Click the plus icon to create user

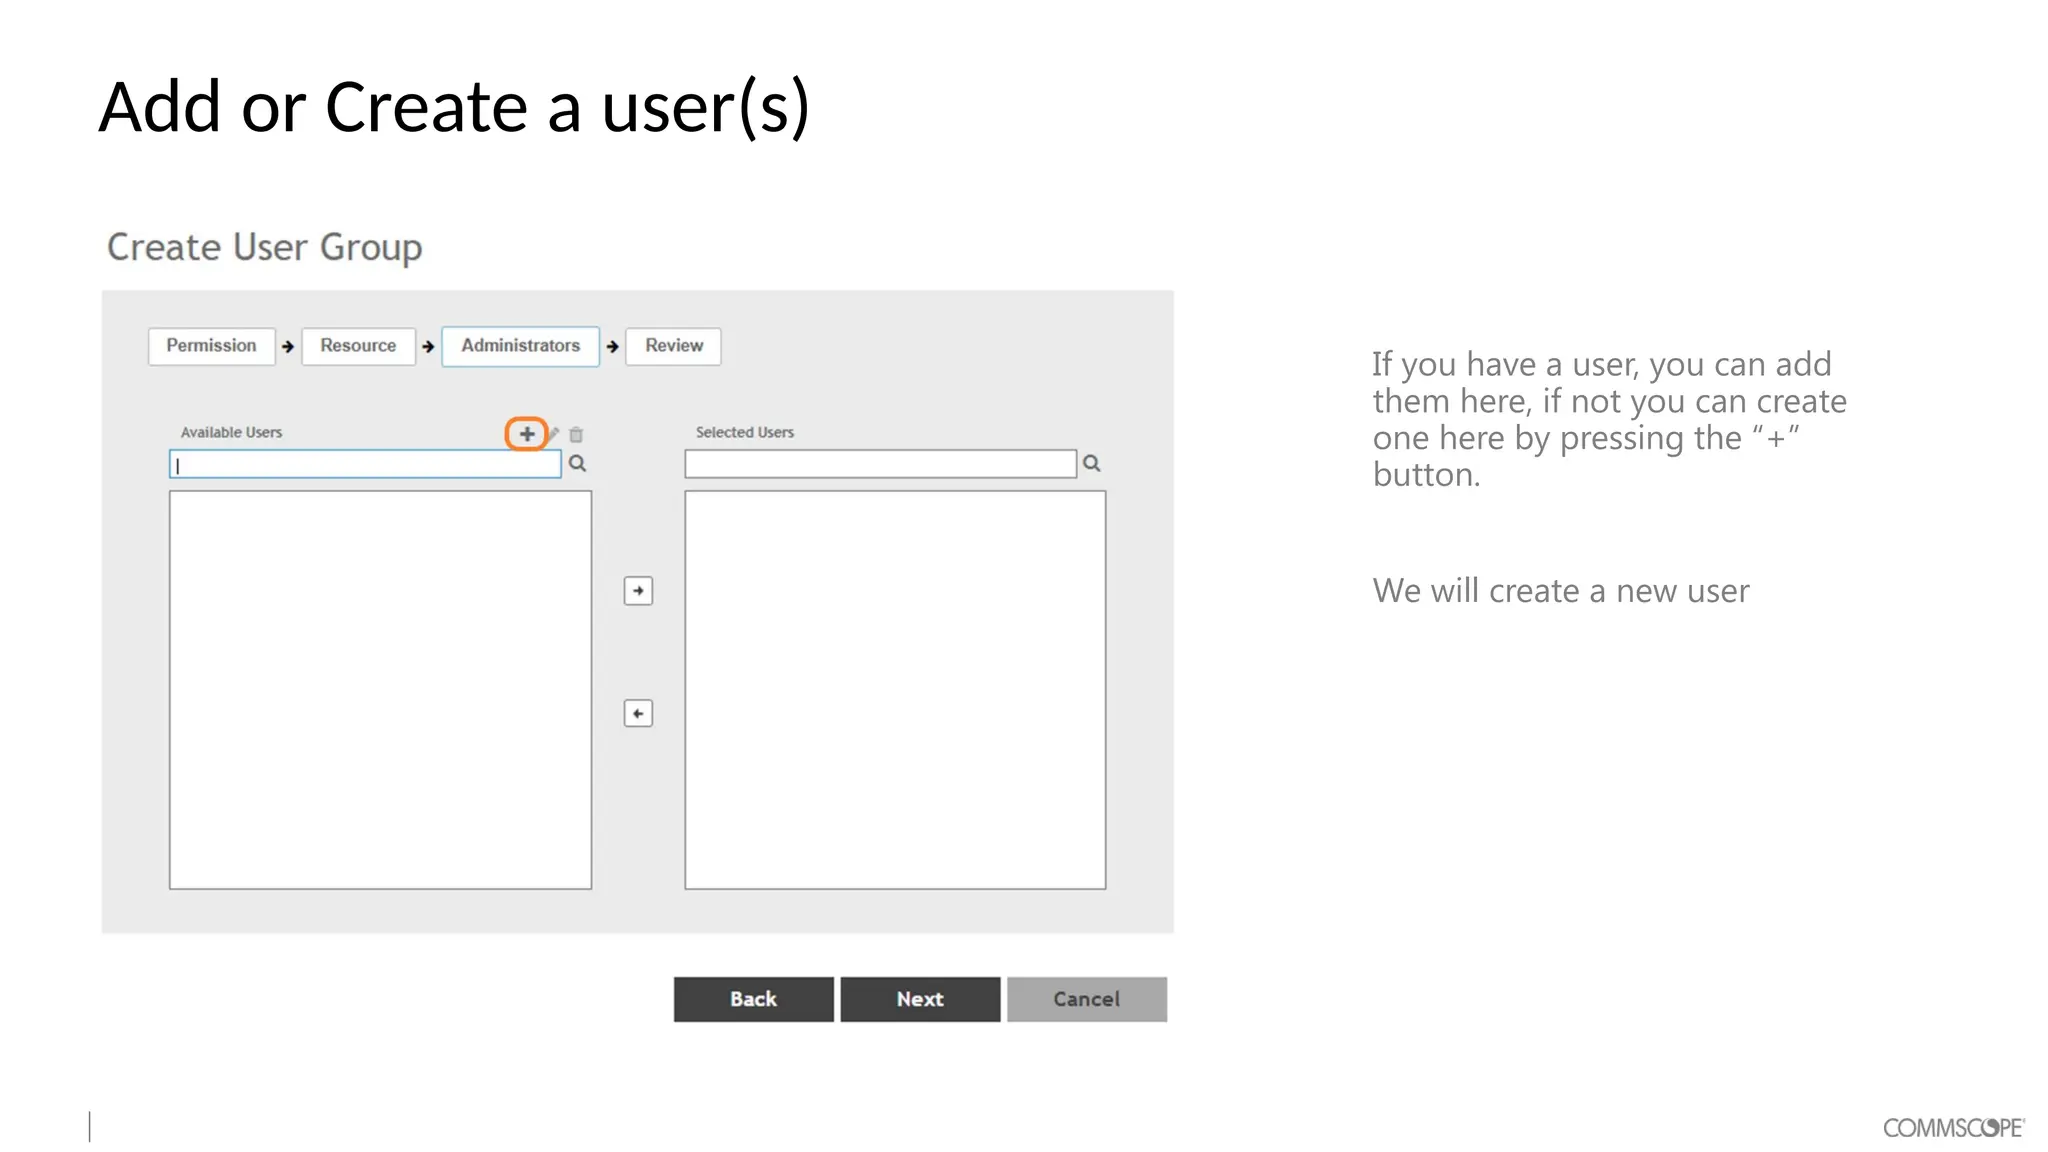pos(526,434)
